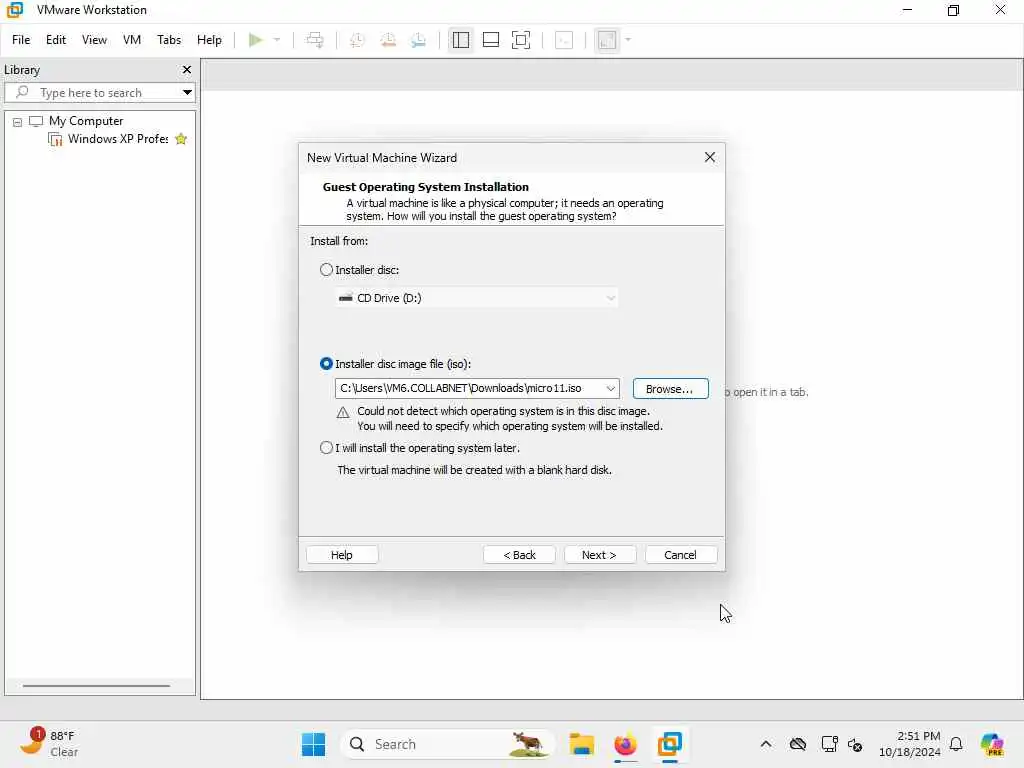1024x768 pixels.
Task: Expand the ISO path dropdown arrow
Action: click(611, 389)
